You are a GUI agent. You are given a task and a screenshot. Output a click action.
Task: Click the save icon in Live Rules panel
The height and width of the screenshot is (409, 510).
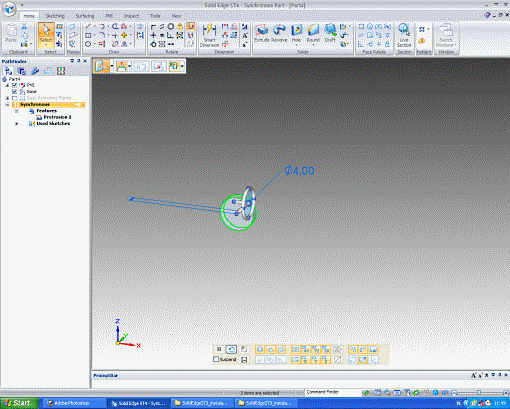(244, 360)
